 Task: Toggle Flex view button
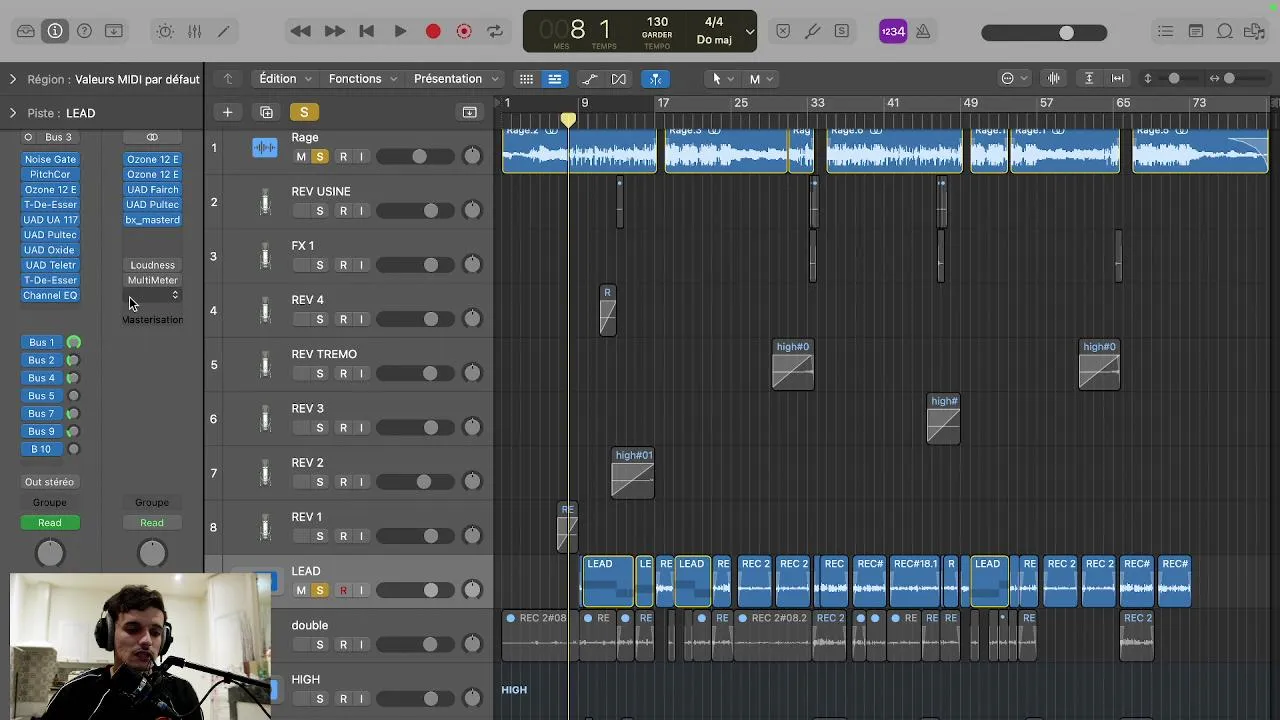619,79
